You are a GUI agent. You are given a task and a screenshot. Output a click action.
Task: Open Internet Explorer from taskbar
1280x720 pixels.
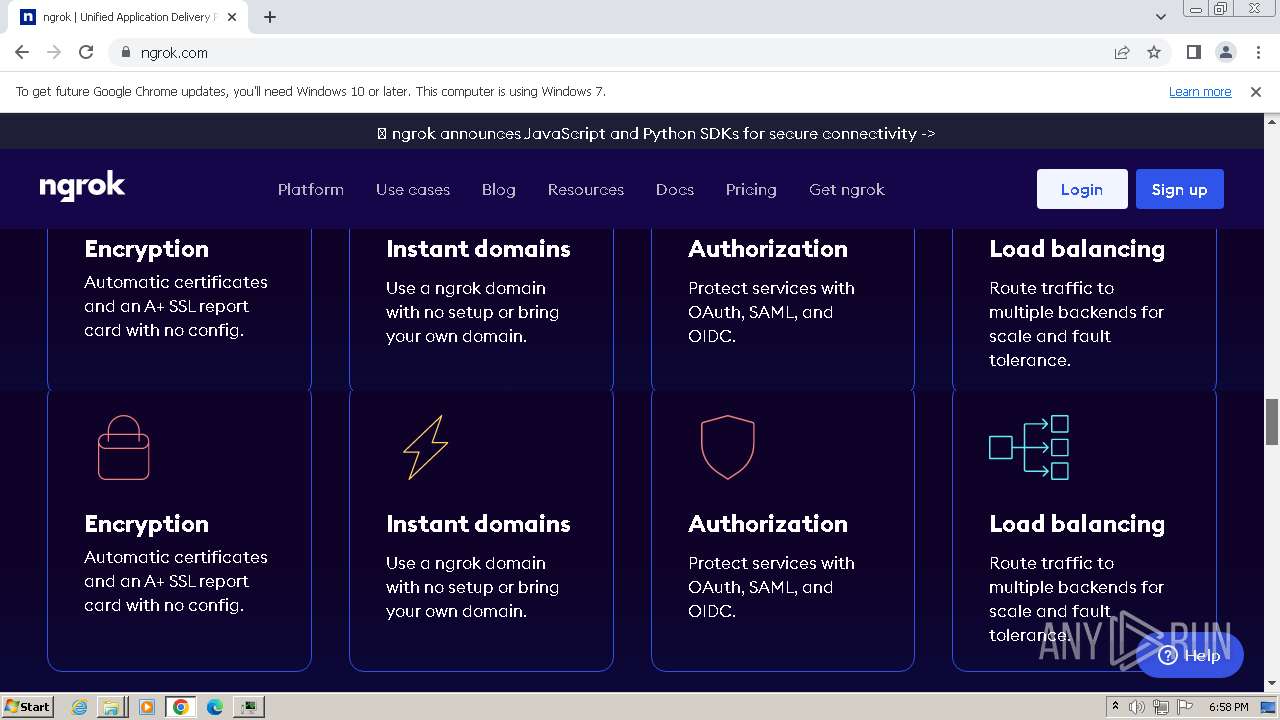click(x=79, y=707)
